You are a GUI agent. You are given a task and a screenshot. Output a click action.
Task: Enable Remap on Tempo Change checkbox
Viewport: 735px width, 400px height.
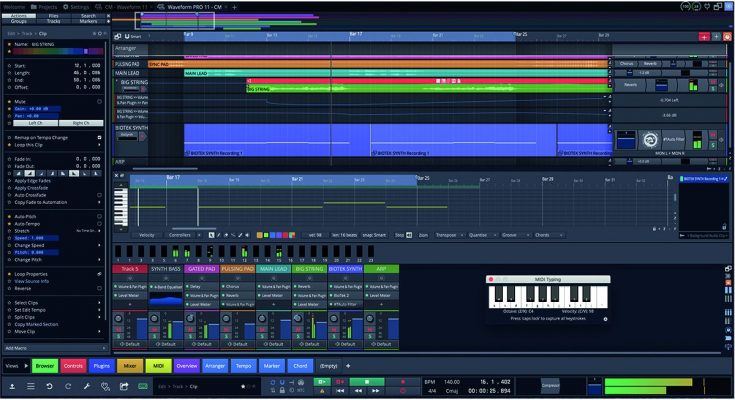(x=99, y=135)
